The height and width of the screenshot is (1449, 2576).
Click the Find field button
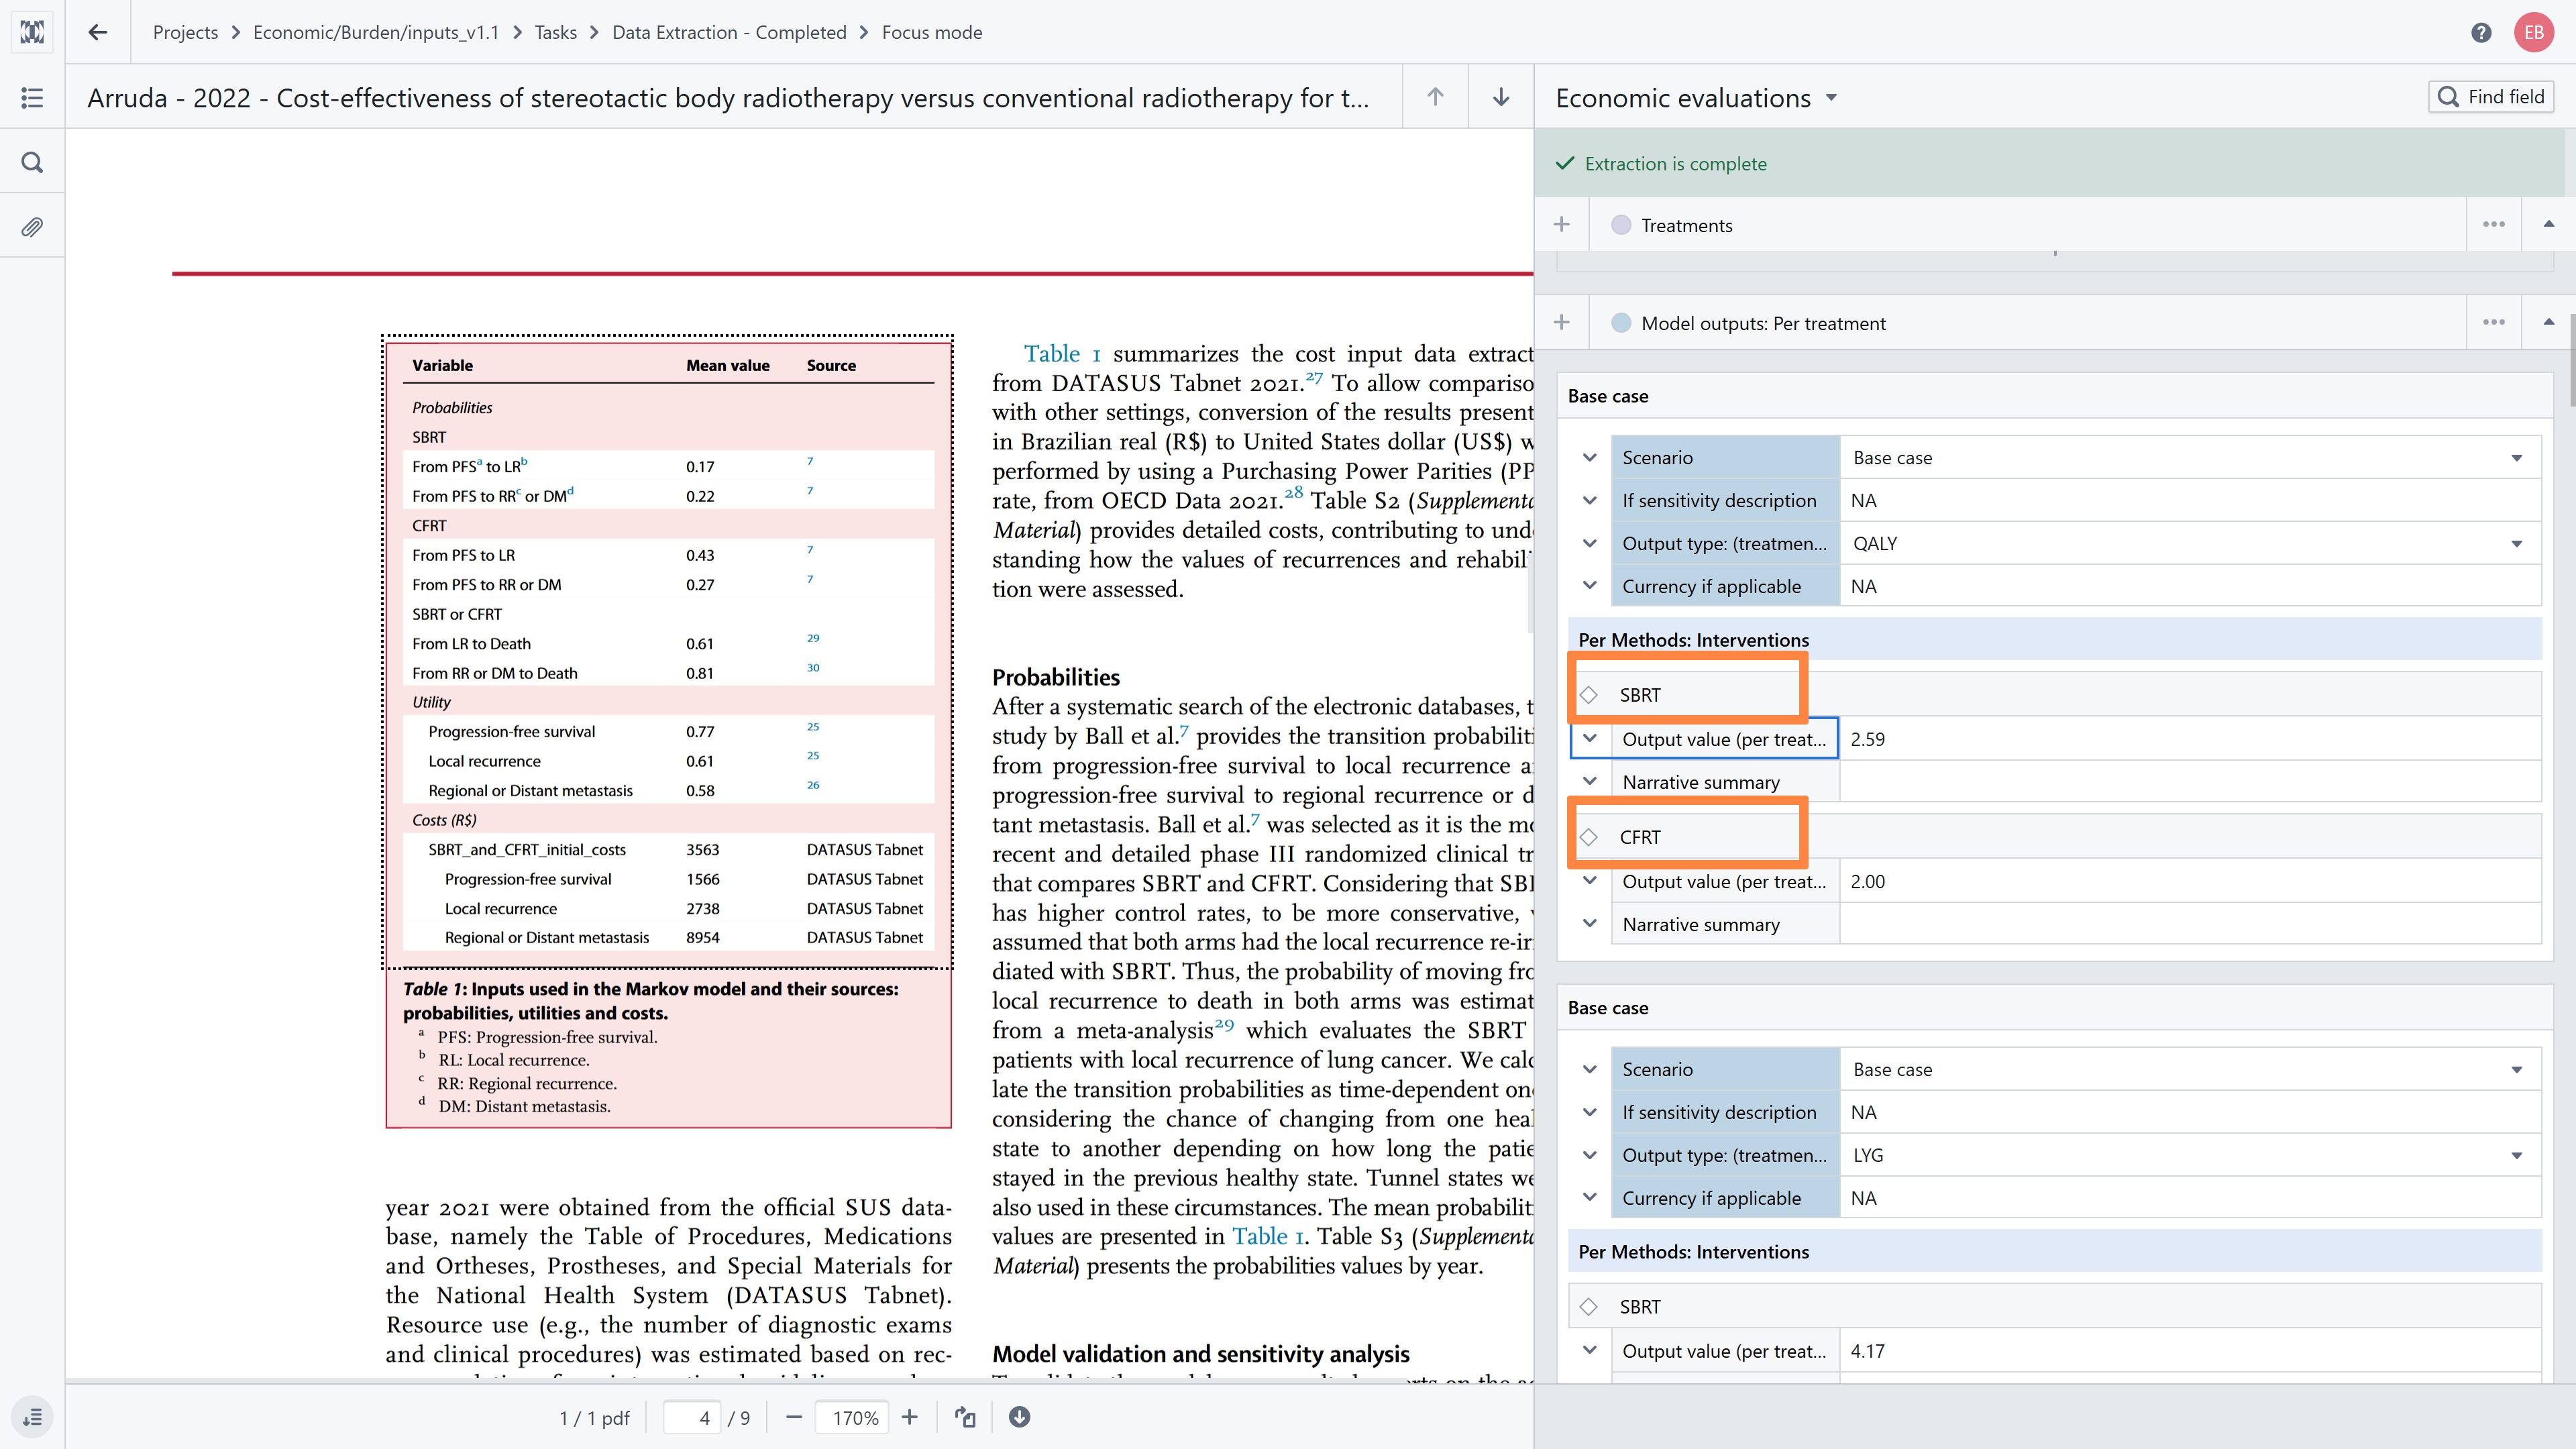(2491, 97)
